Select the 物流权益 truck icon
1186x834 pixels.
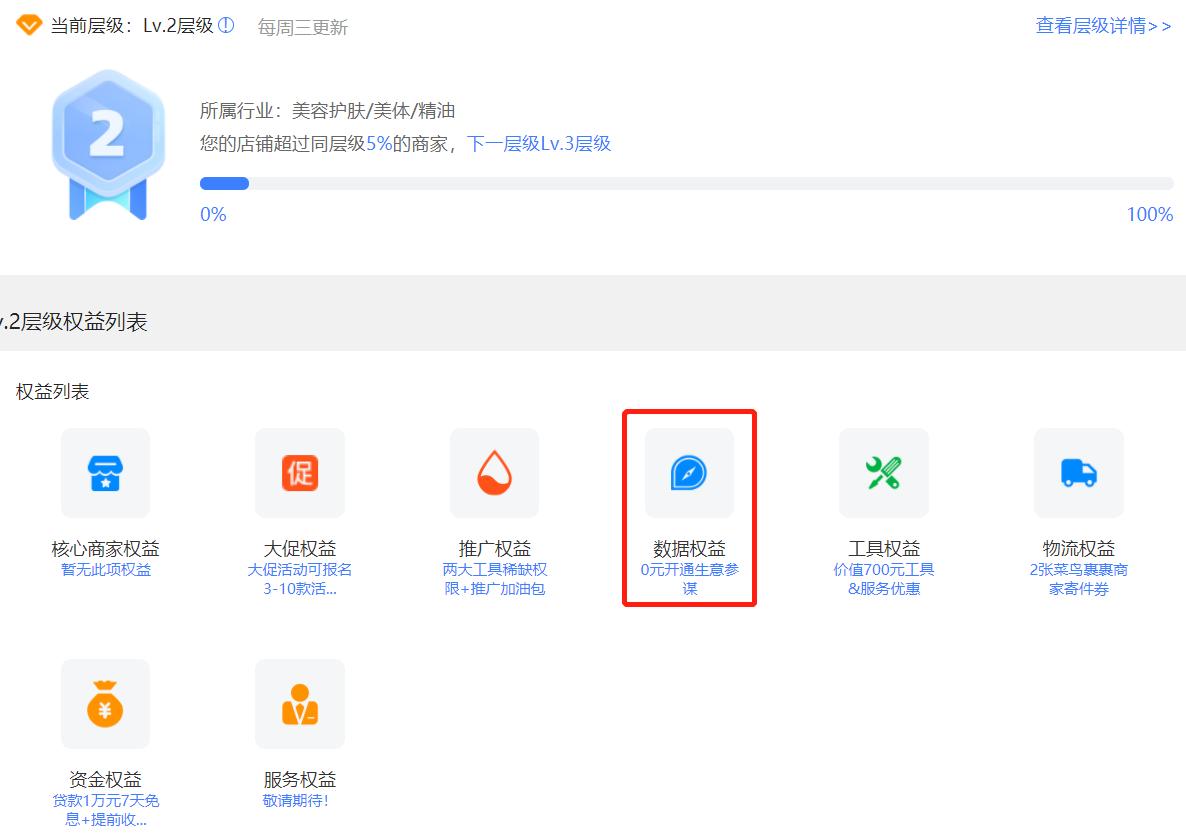point(1078,472)
